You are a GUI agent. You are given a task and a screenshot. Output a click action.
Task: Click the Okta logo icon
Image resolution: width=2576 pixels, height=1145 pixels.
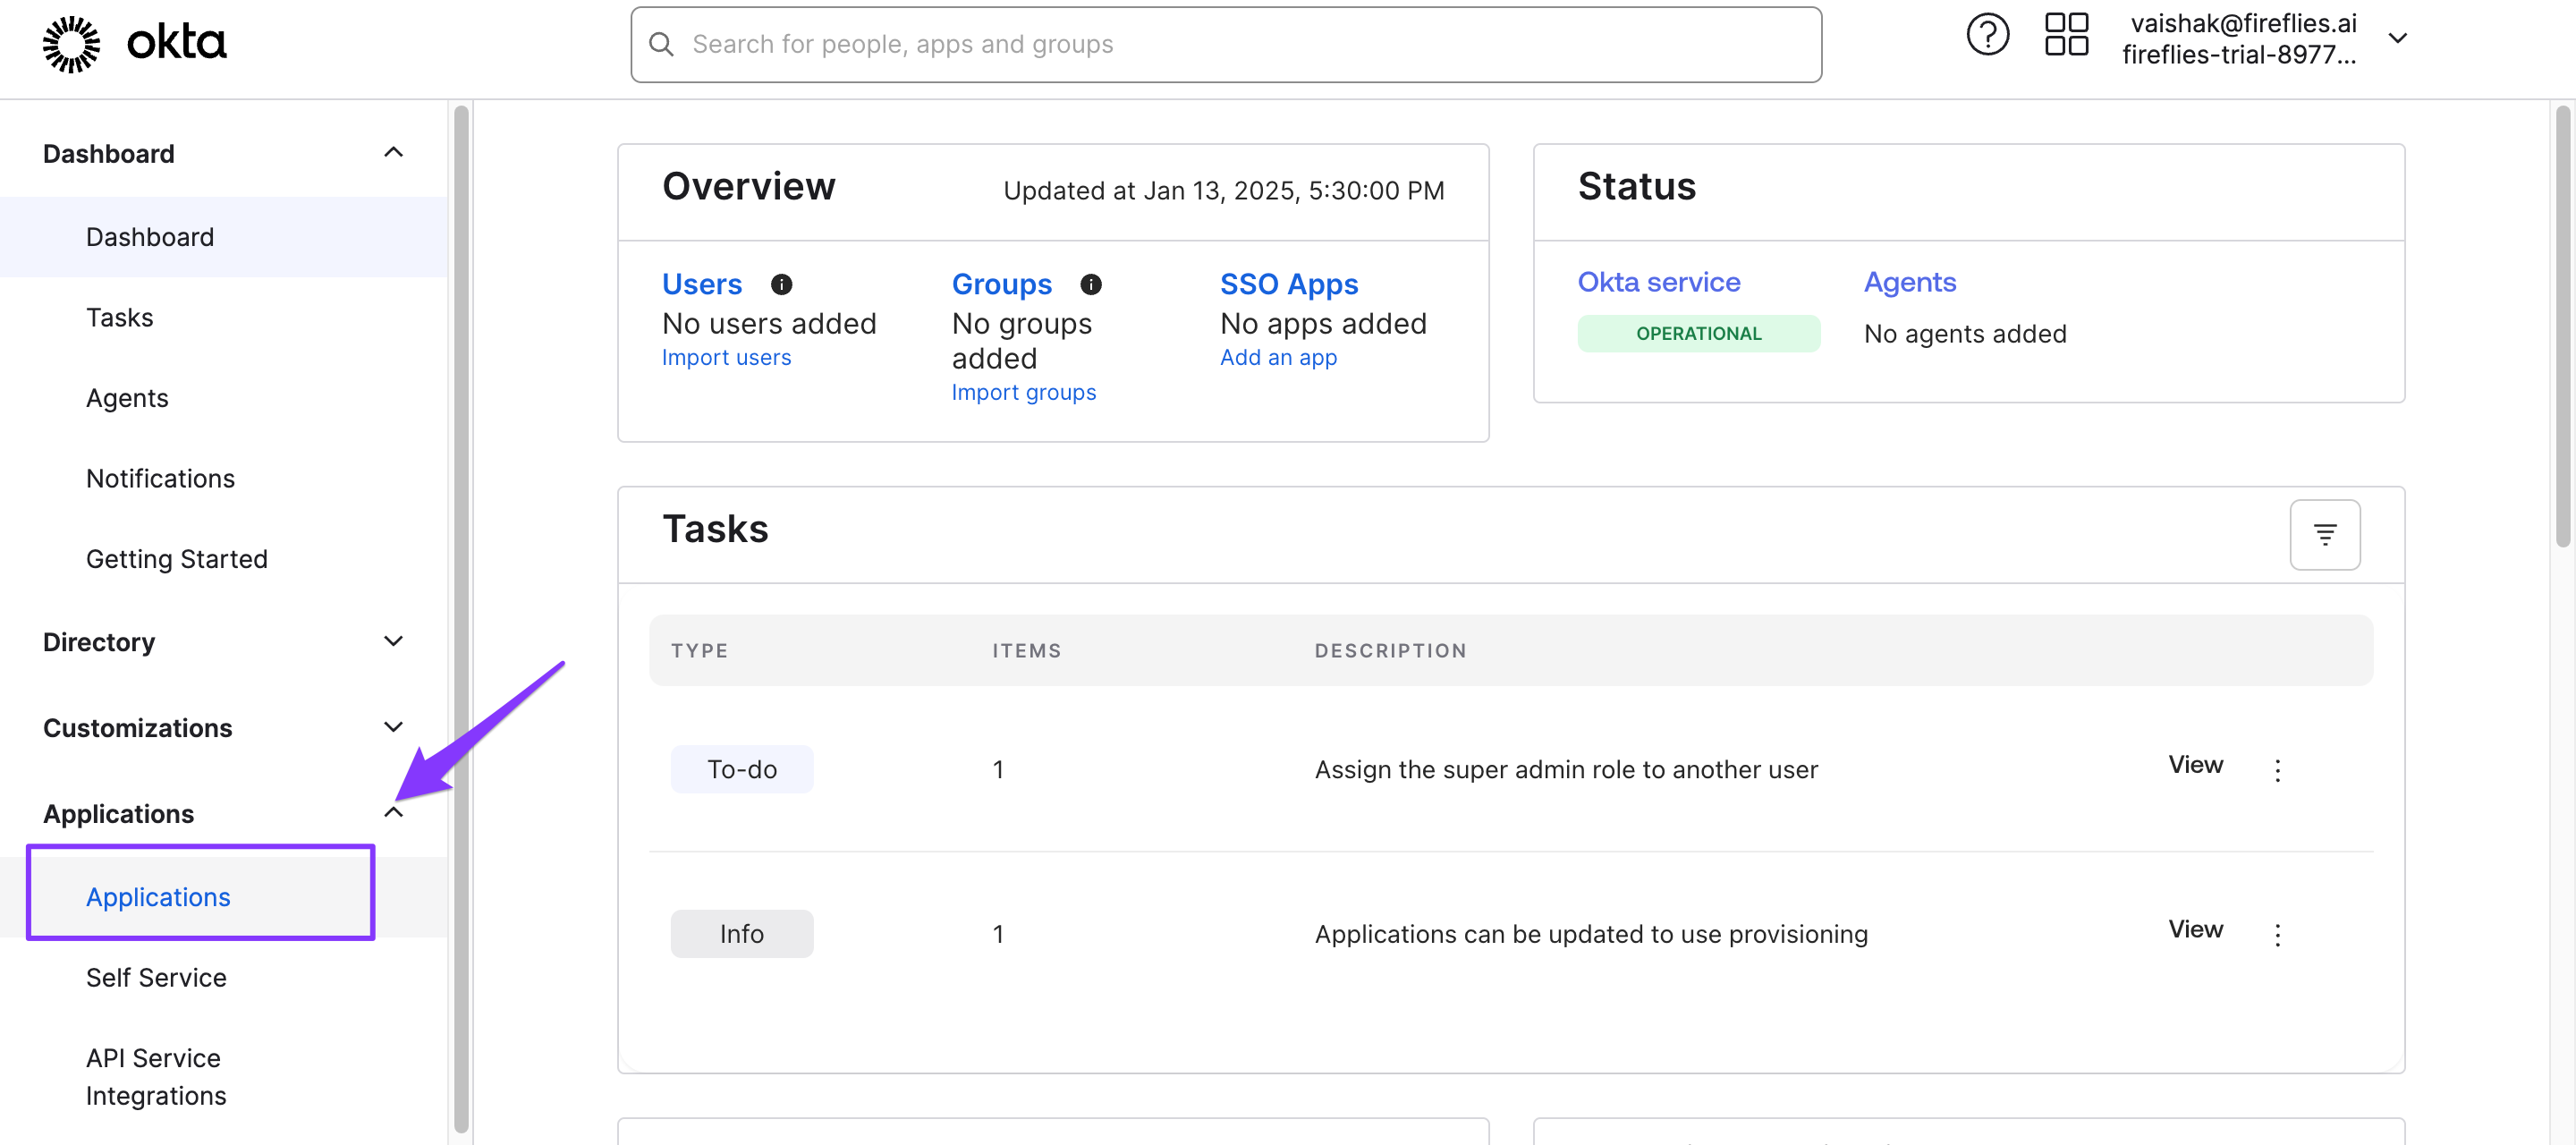(x=71, y=43)
